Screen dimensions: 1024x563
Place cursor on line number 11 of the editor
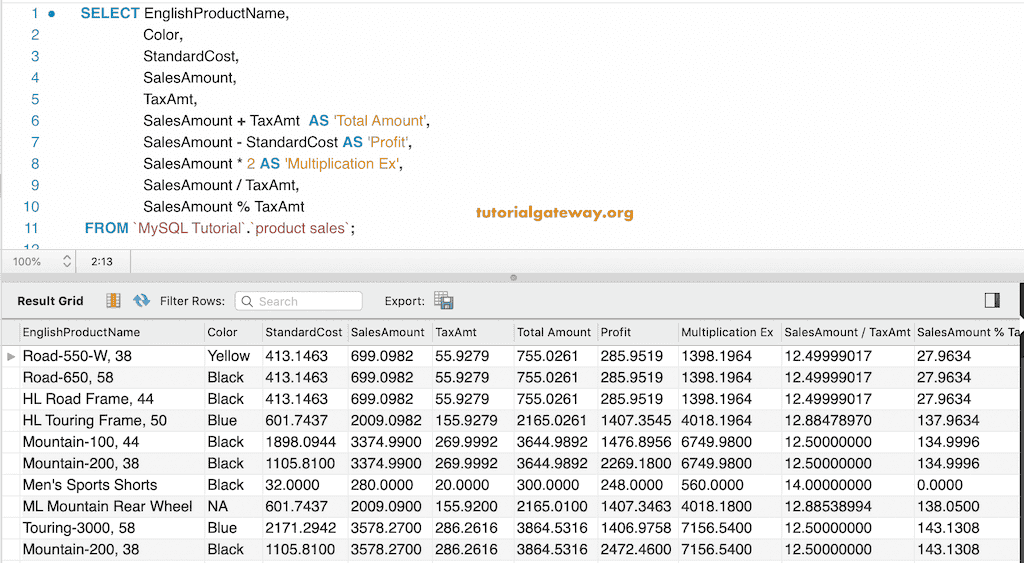tap(31, 228)
